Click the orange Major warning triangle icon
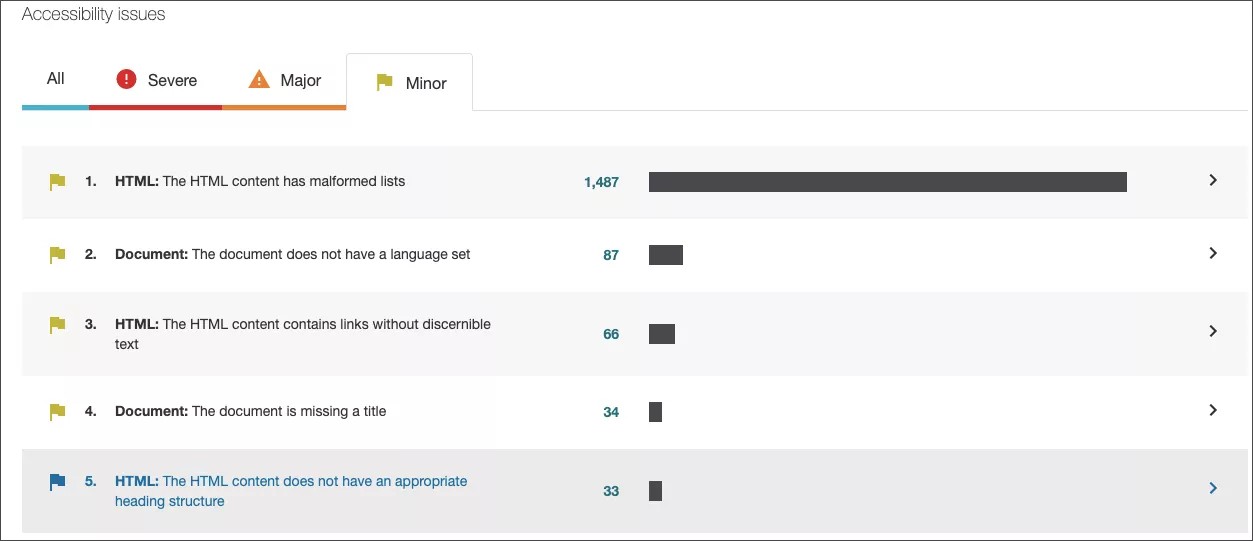The height and width of the screenshot is (541, 1253). coord(259,80)
